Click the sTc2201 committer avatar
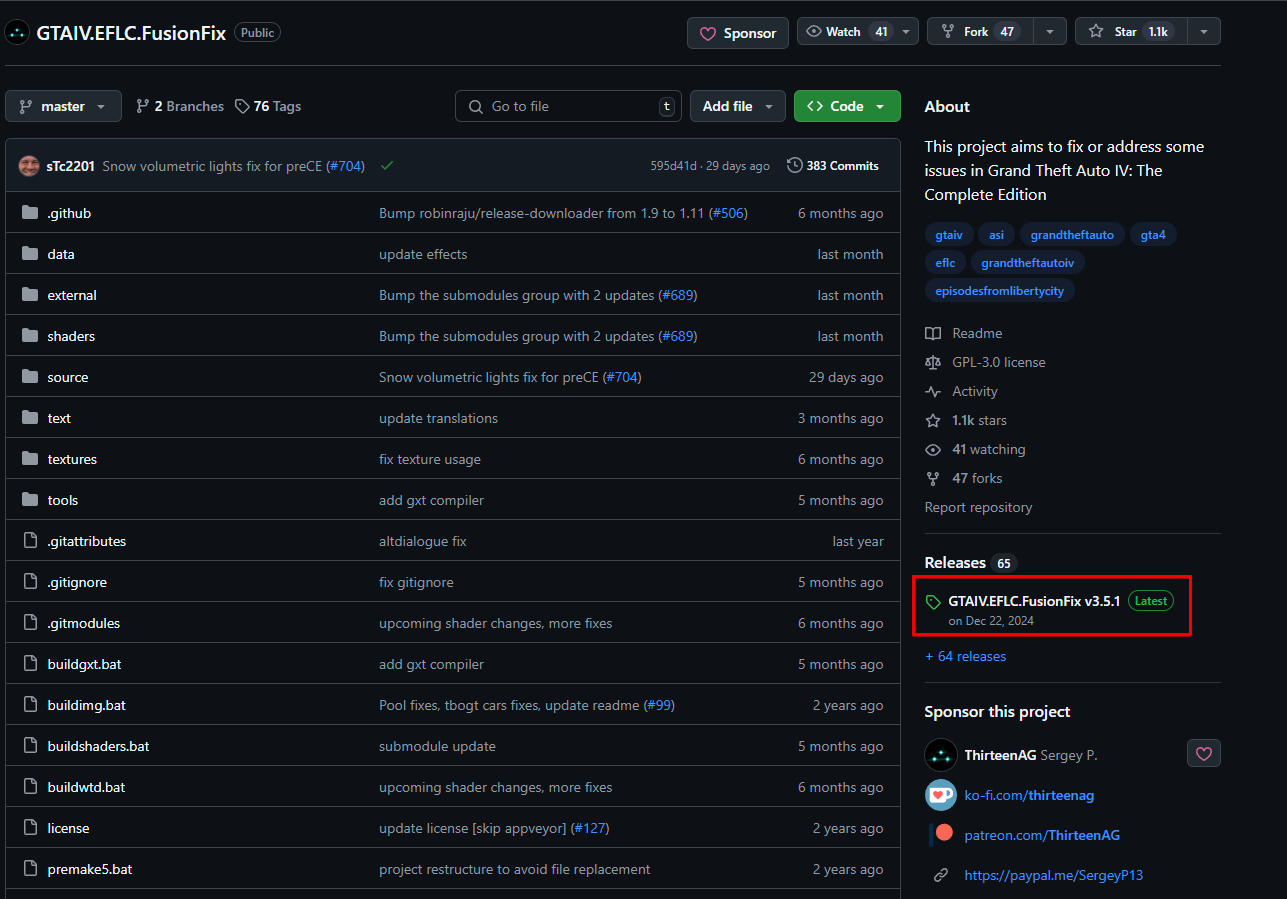The height and width of the screenshot is (899, 1287). click(x=29, y=166)
